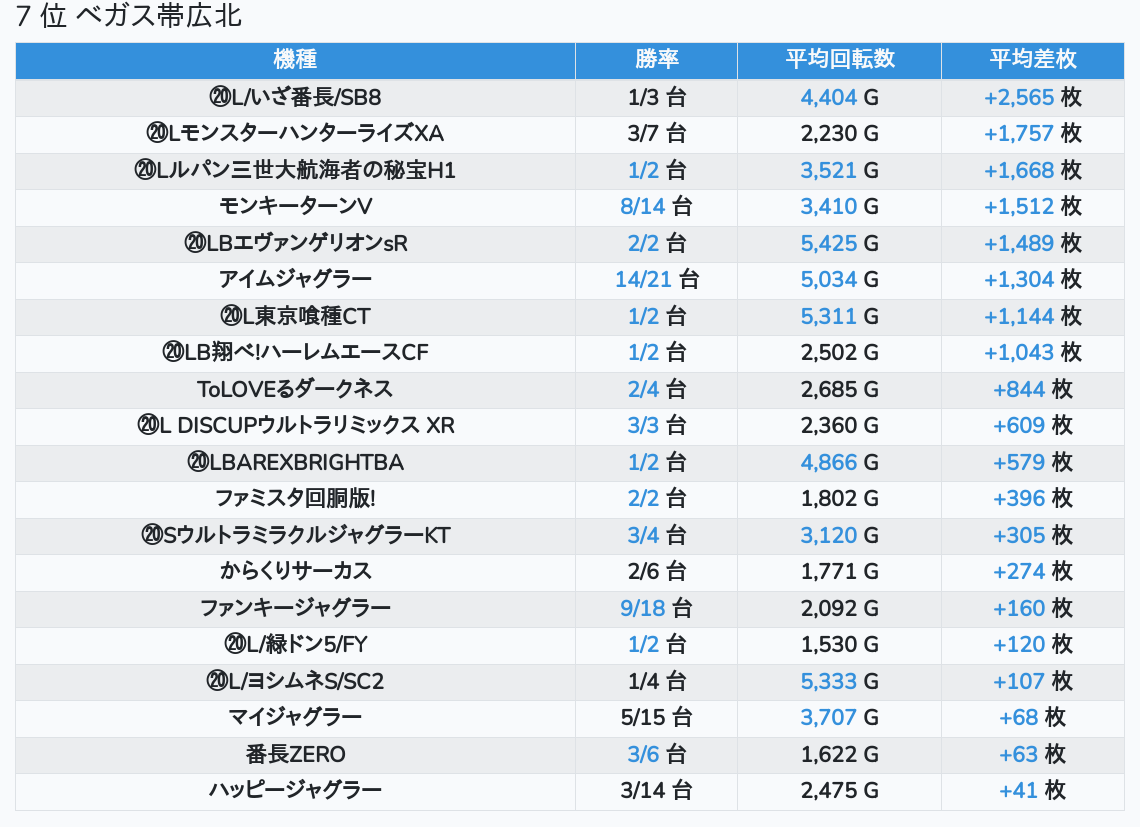Click the 5,034 G average spins value
The width and height of the screenshot is (1140, 827).
pyautogui.click(x=840, y=279)
